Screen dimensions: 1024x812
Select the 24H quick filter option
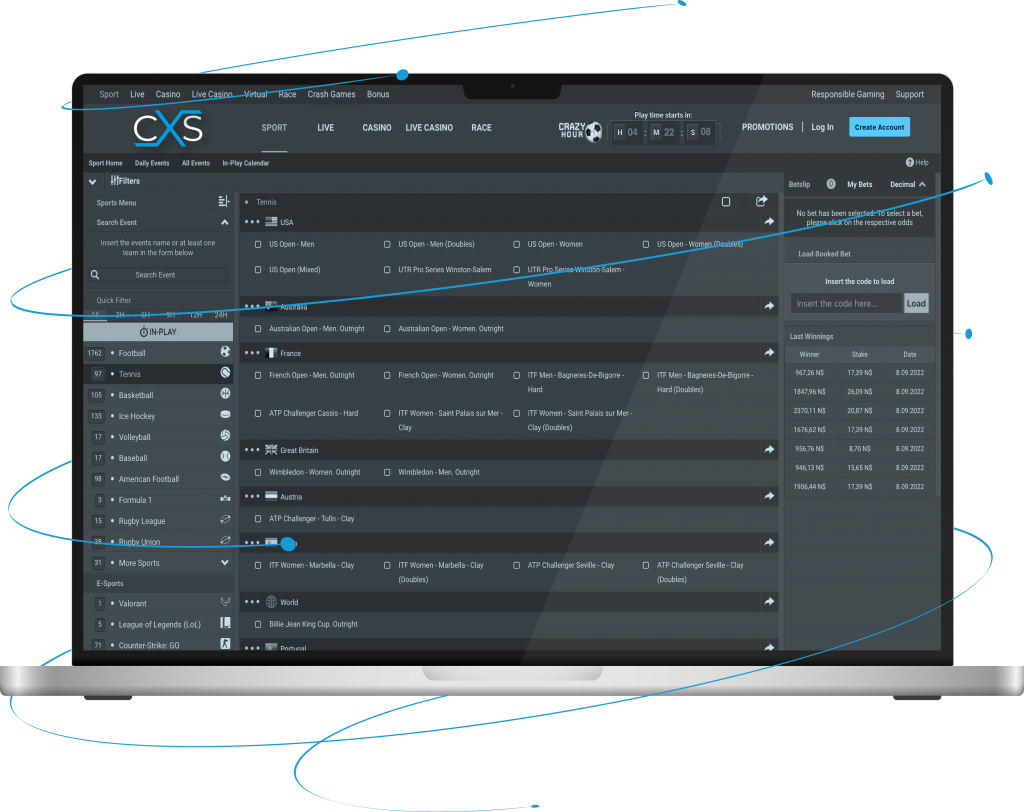(221, 315)
